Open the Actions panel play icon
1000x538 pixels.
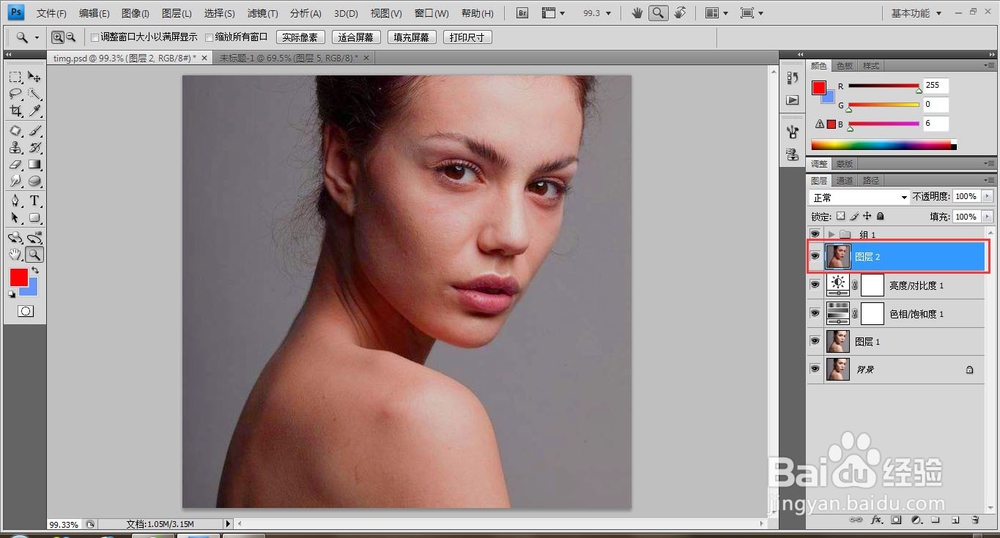pyautogui.click(x=793, y=100)
